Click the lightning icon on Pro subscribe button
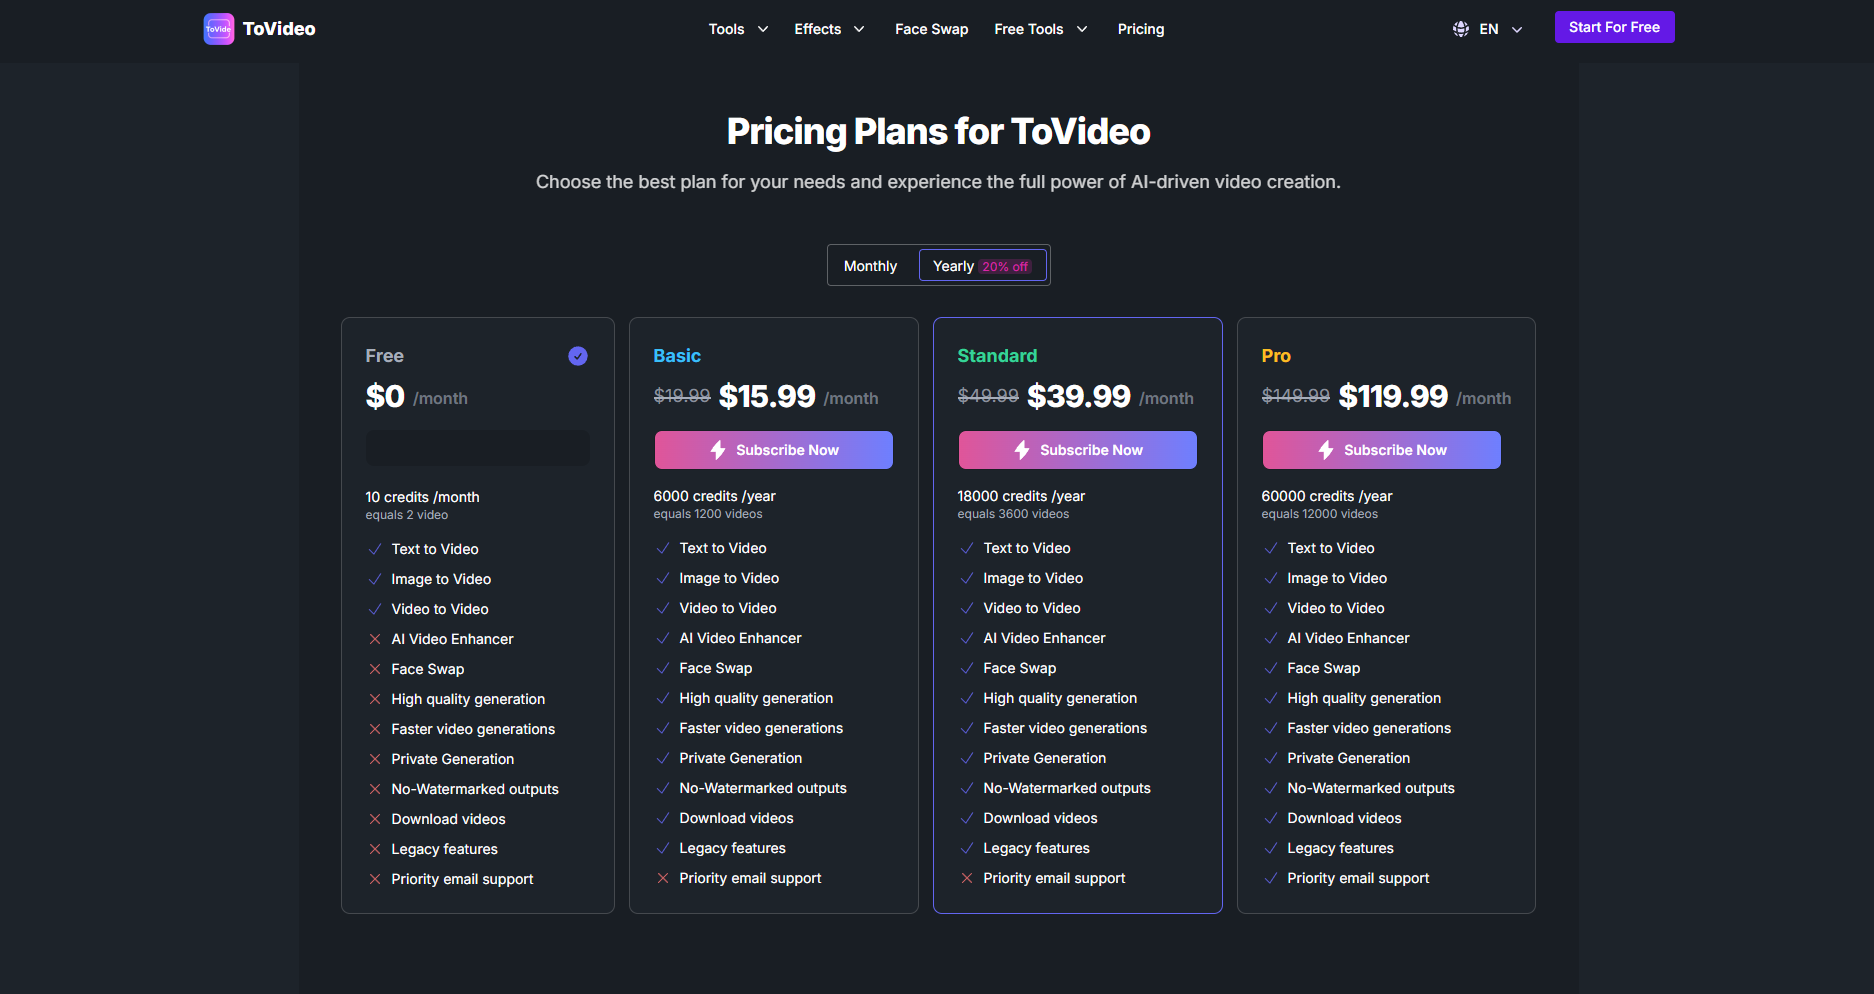Image resolution: width=1874 pixels, height=994 pixels. point(1326,450)
